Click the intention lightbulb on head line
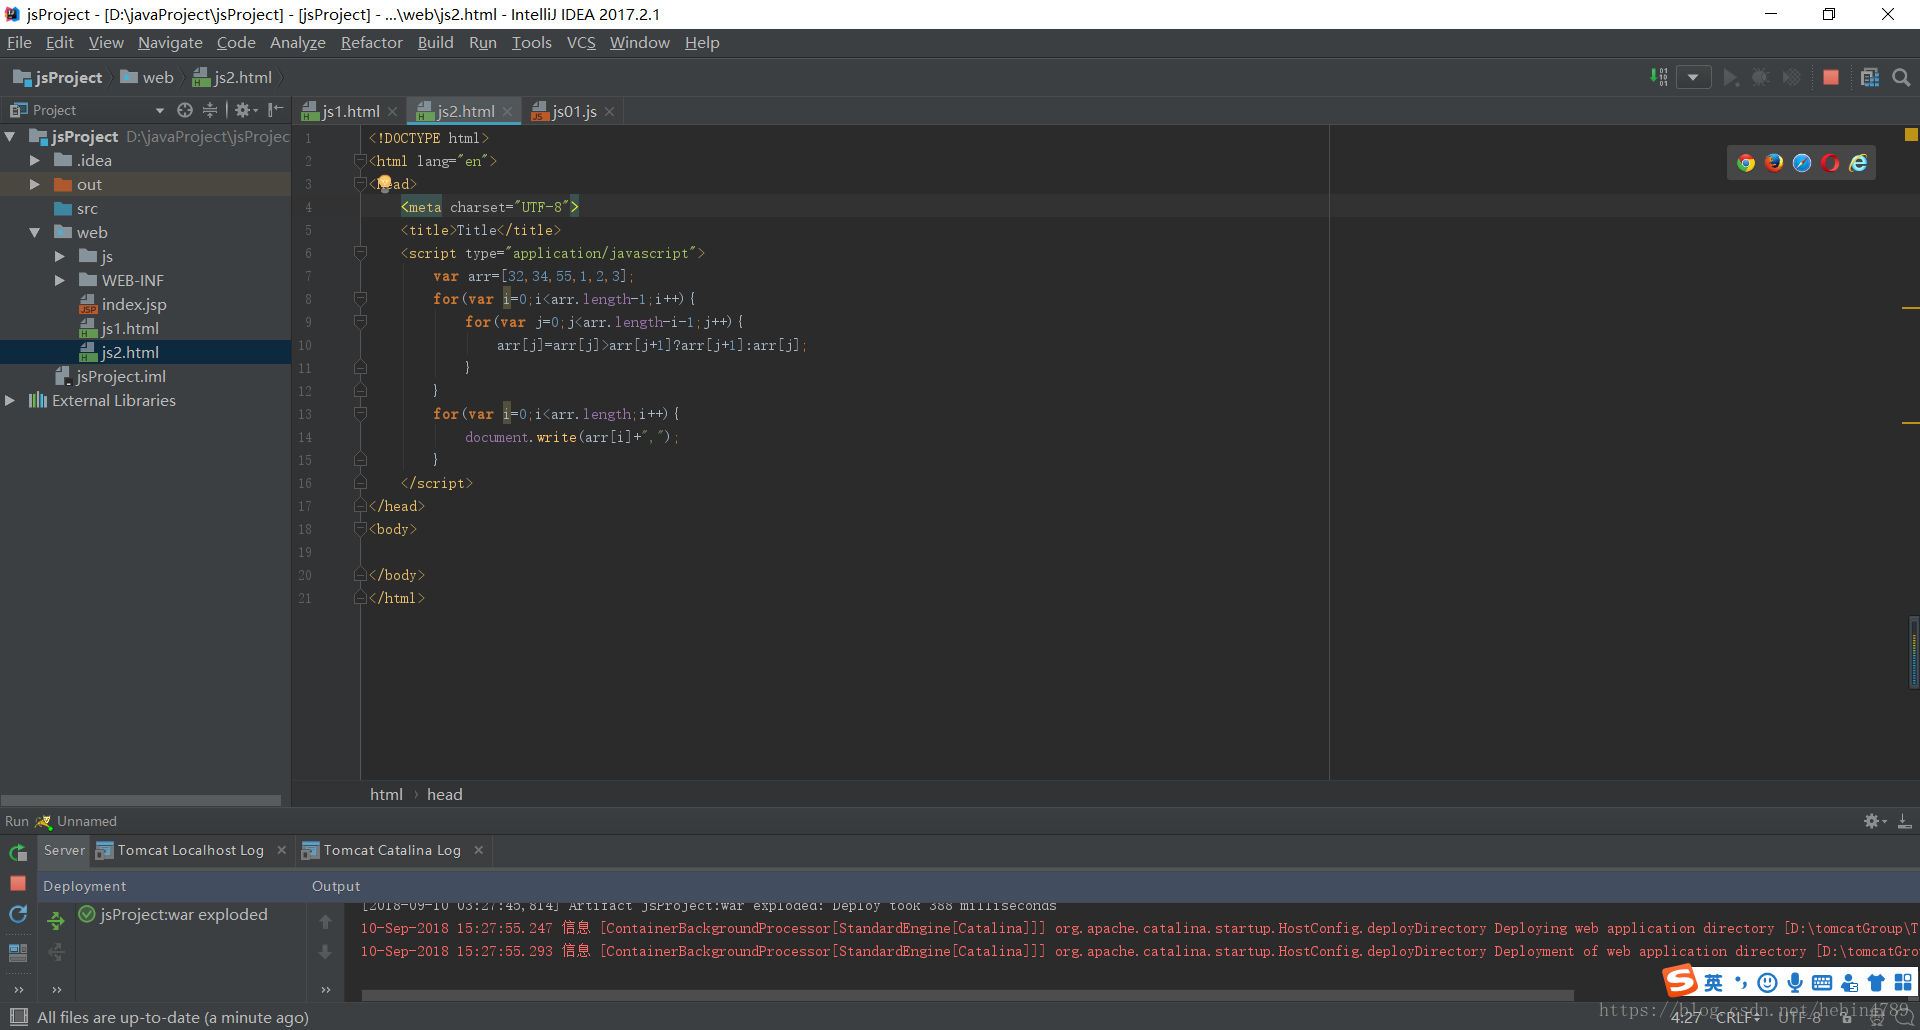The height and width of the screenshot is (1030, 1920). coord(384,184)
